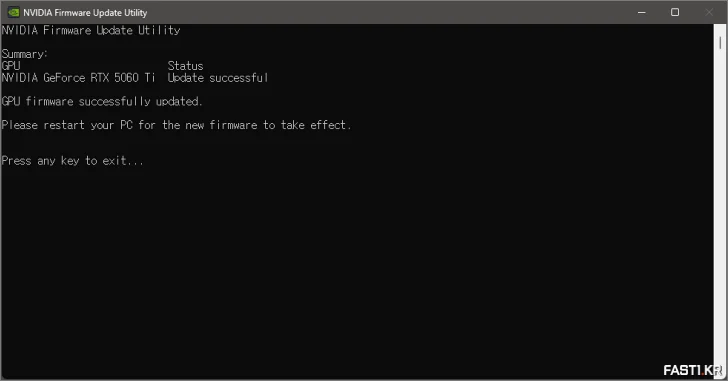
Task: Click empty black console area below the prompt
Action: [x=353, y=269]
